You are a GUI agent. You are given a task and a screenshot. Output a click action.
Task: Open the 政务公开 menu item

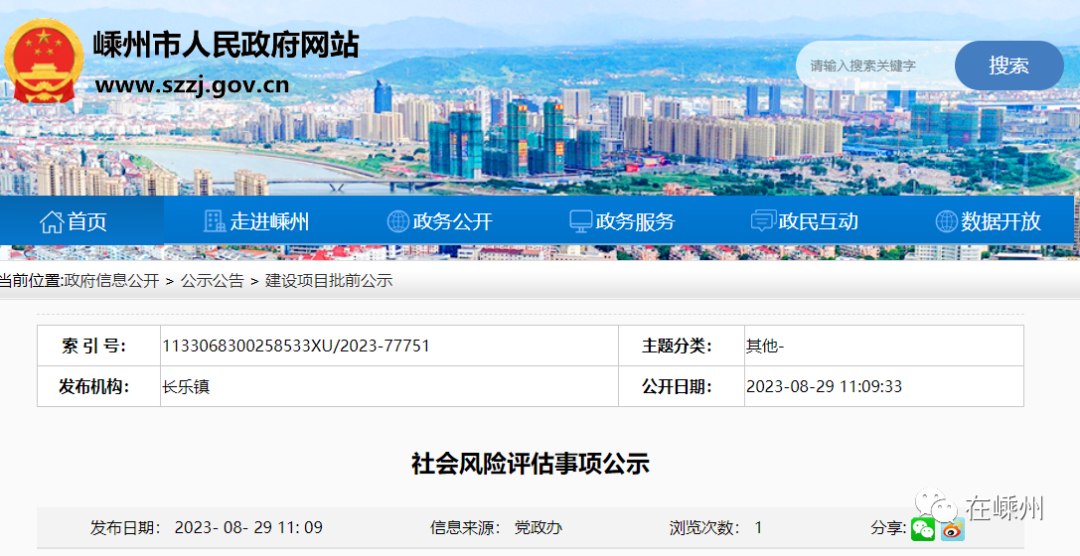click(x=452, y=222)
